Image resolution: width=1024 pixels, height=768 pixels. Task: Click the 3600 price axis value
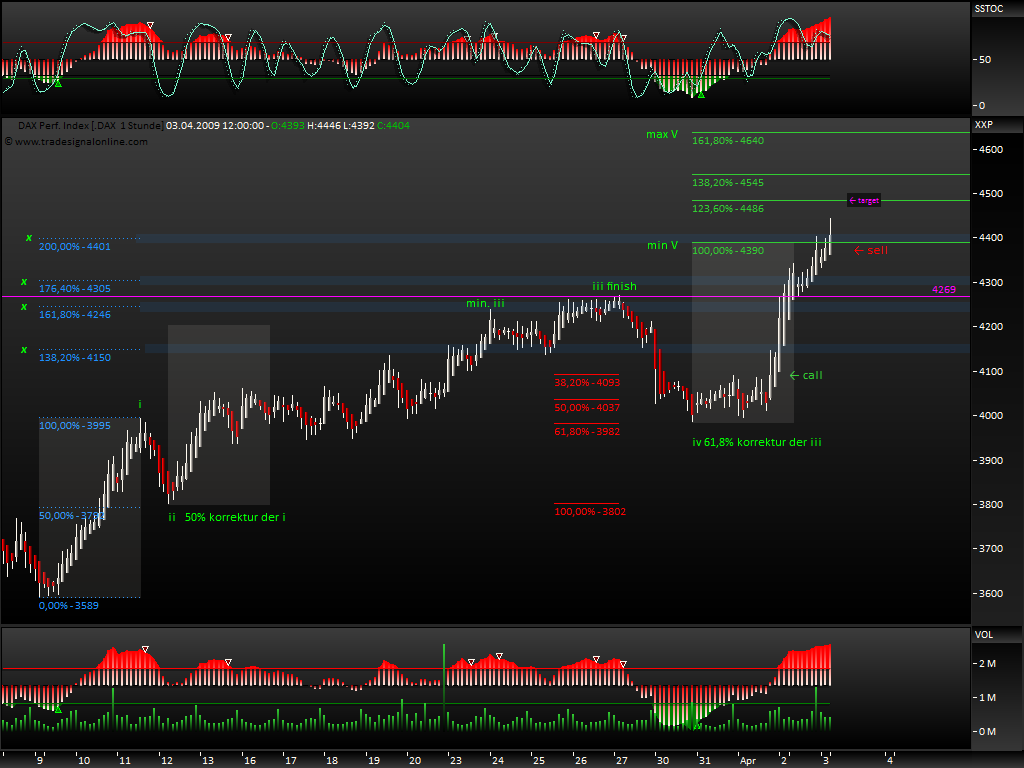coord(991,593)
